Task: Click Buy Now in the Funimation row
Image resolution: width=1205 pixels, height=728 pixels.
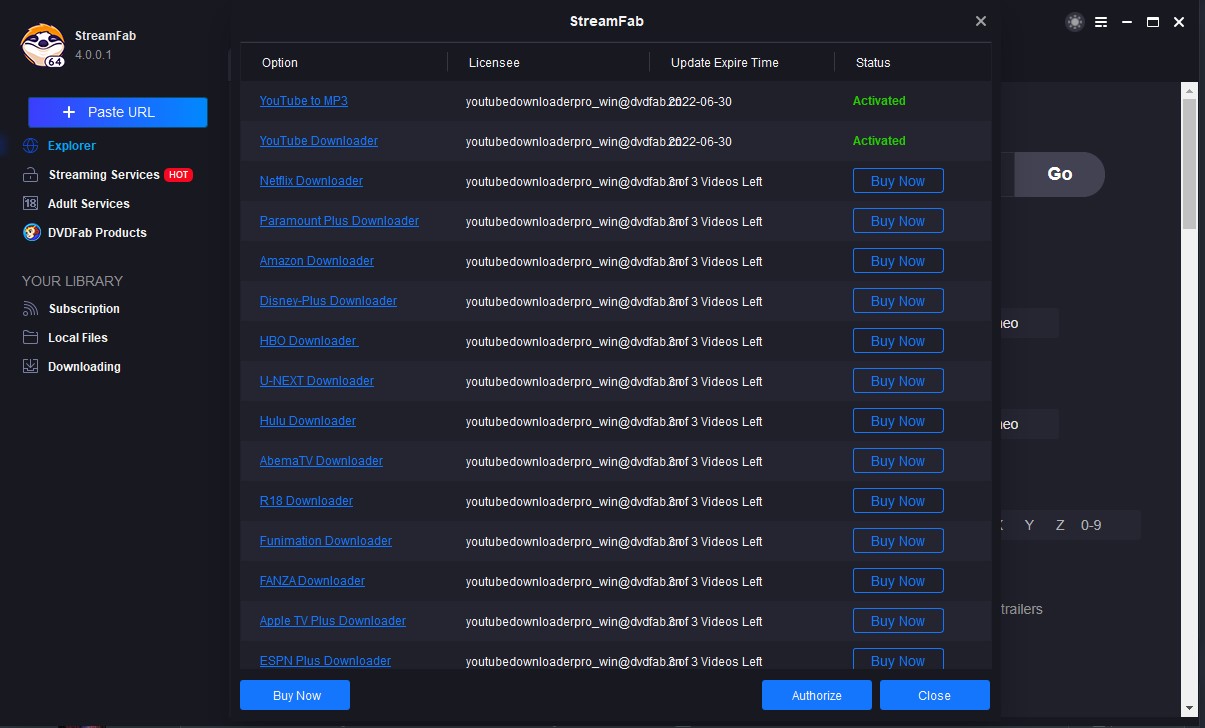Action: tap(898, 541)
